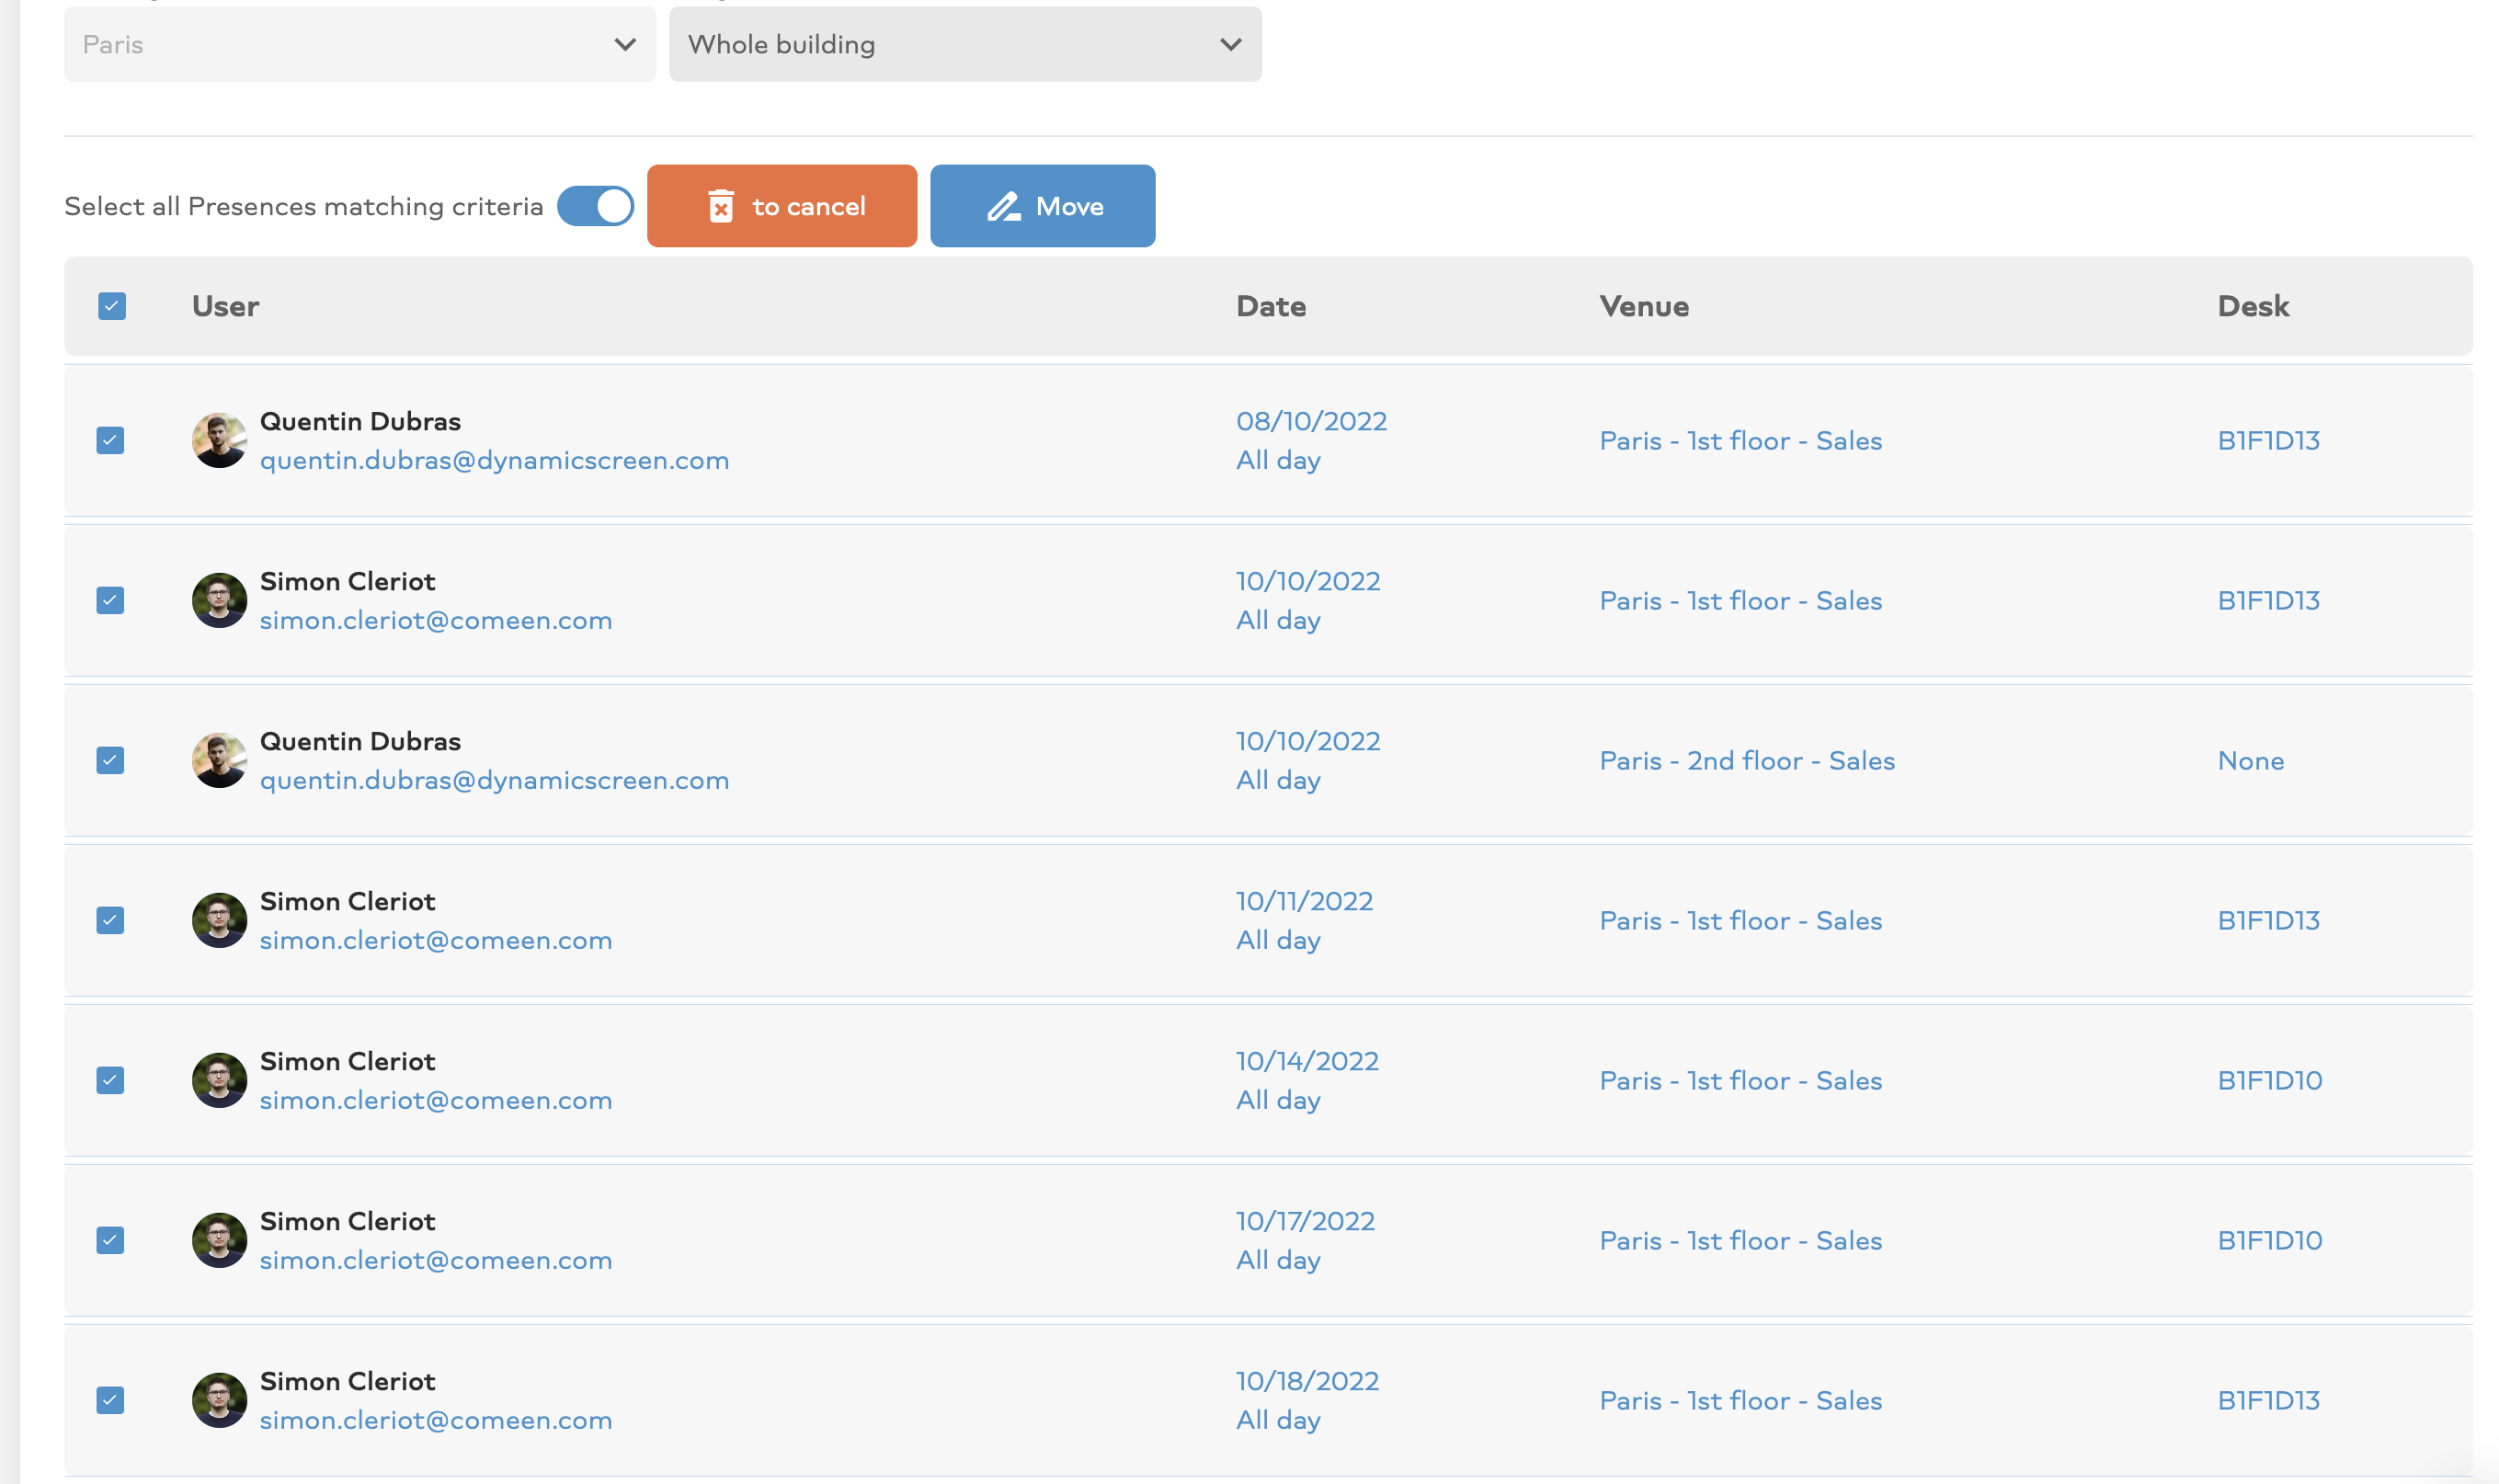Open the Whole building dropdown
Image resolution: width=2499 pixels, height=1484 pixels.
point(965,44)
